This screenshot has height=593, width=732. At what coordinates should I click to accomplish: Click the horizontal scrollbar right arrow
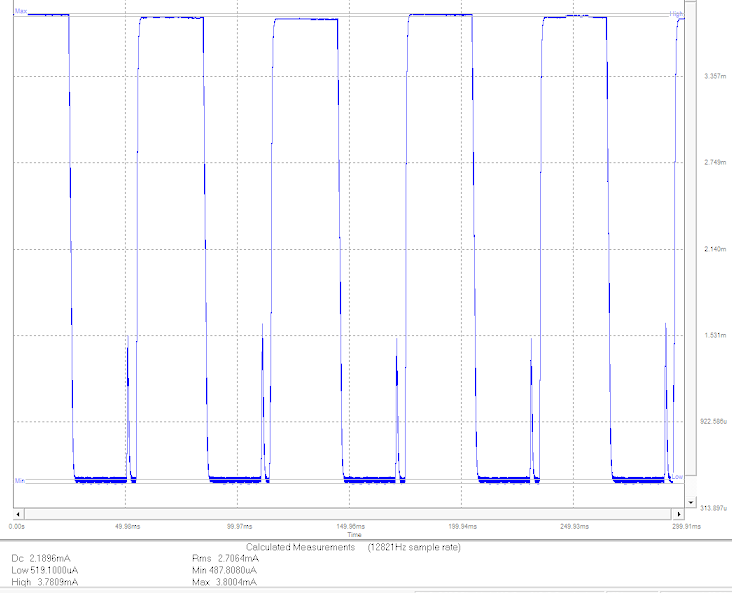pyautogui.click(x=678, y=514)
